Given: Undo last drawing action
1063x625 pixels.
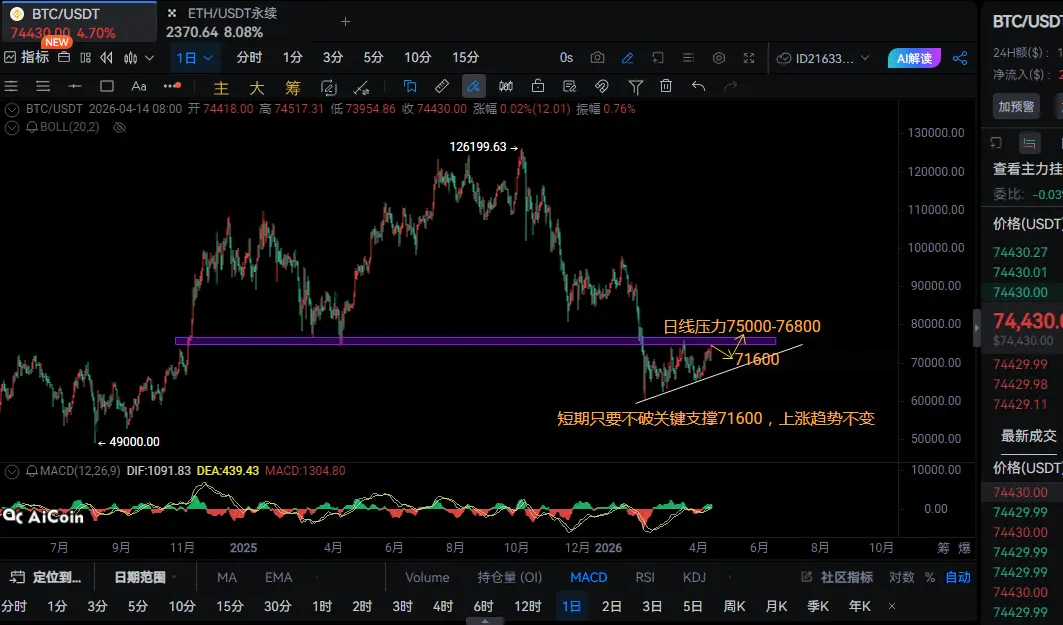Looking at the screenshot, I should tap(698, 86).
